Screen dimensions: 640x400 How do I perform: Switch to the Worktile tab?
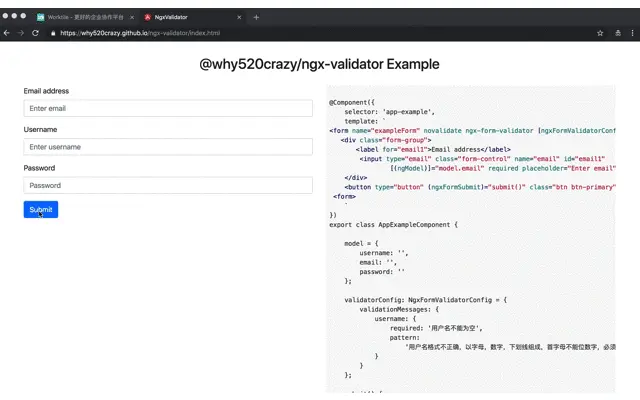[85, 17]
